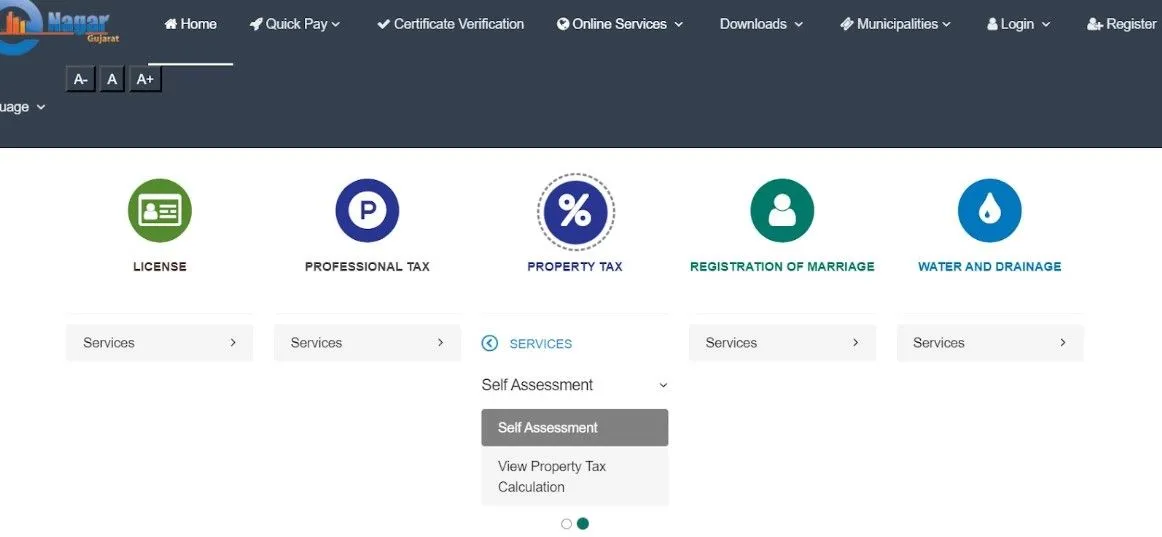Select the Property Tax percent icon

point(575,211)
